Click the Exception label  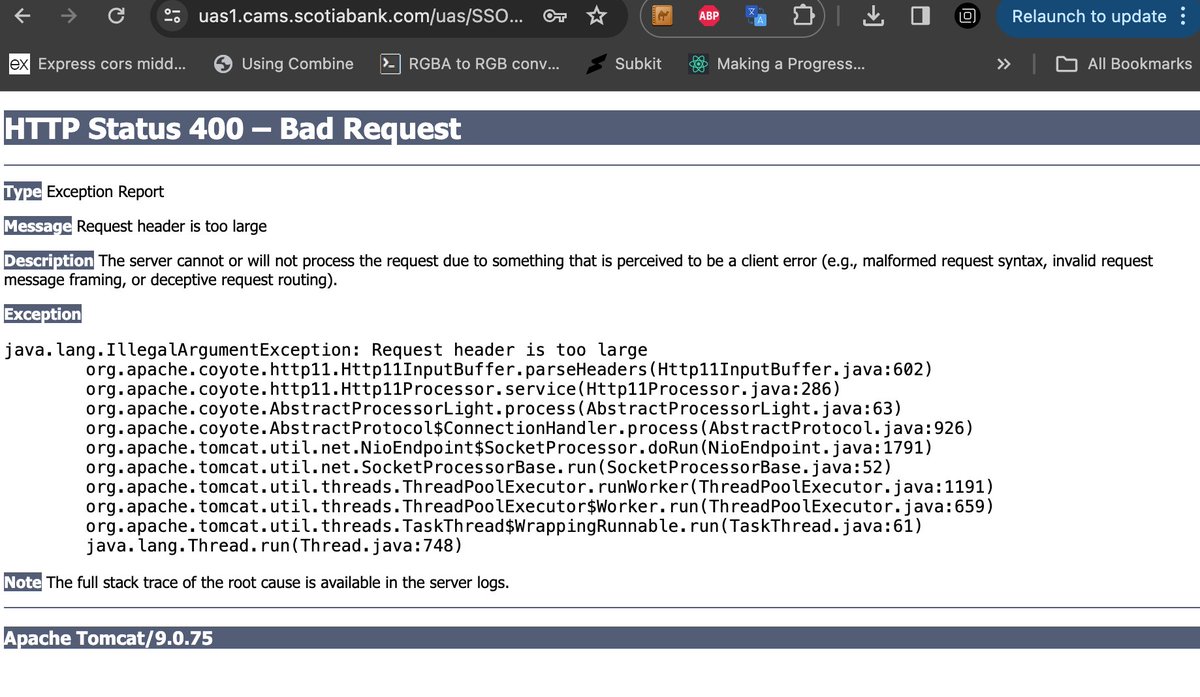pyautogui.click(x=42, y=314)
